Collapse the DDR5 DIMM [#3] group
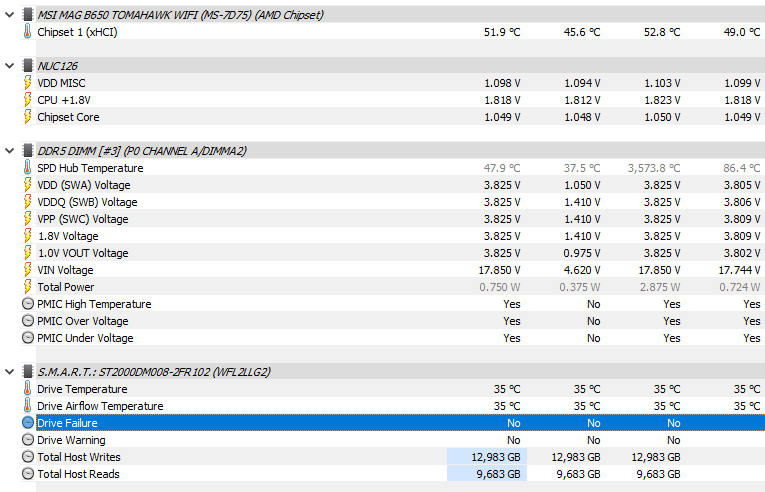 (x=9, y=151)
